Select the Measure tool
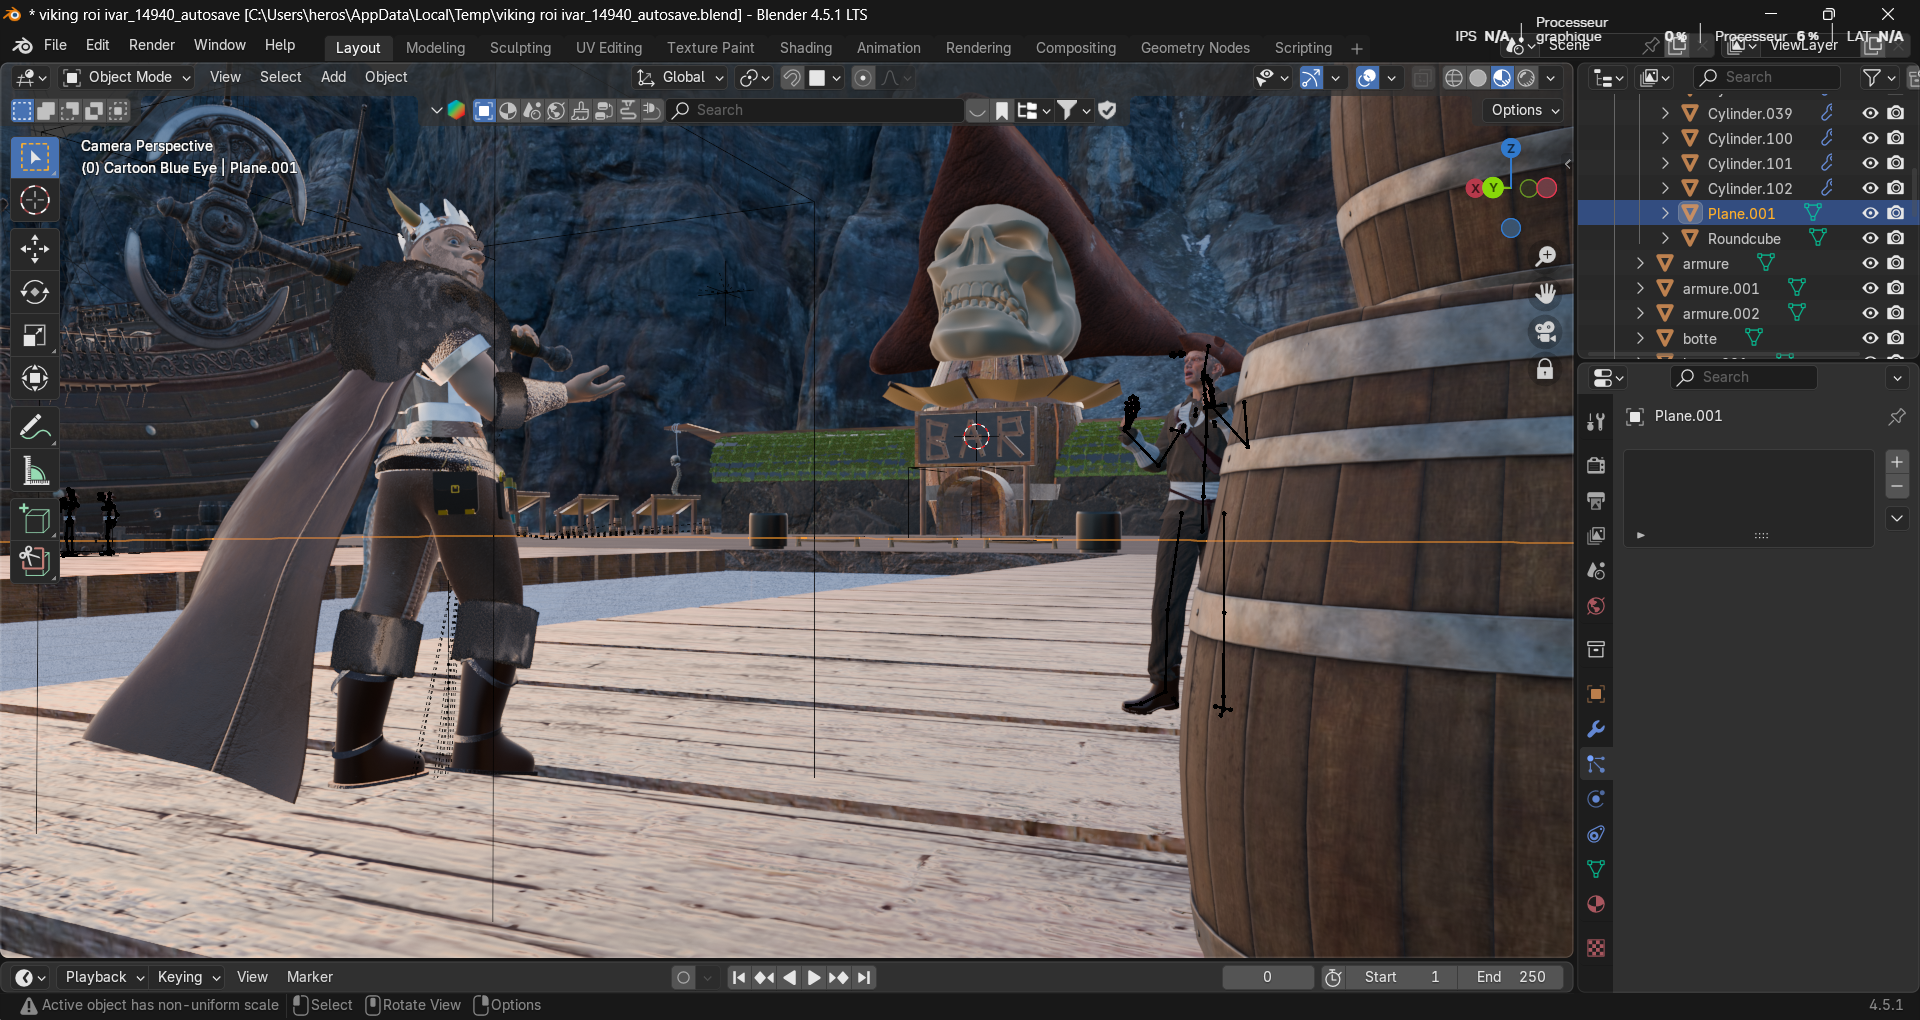Viewport: 1920px width, 1020px height. (x=35, y=471)
